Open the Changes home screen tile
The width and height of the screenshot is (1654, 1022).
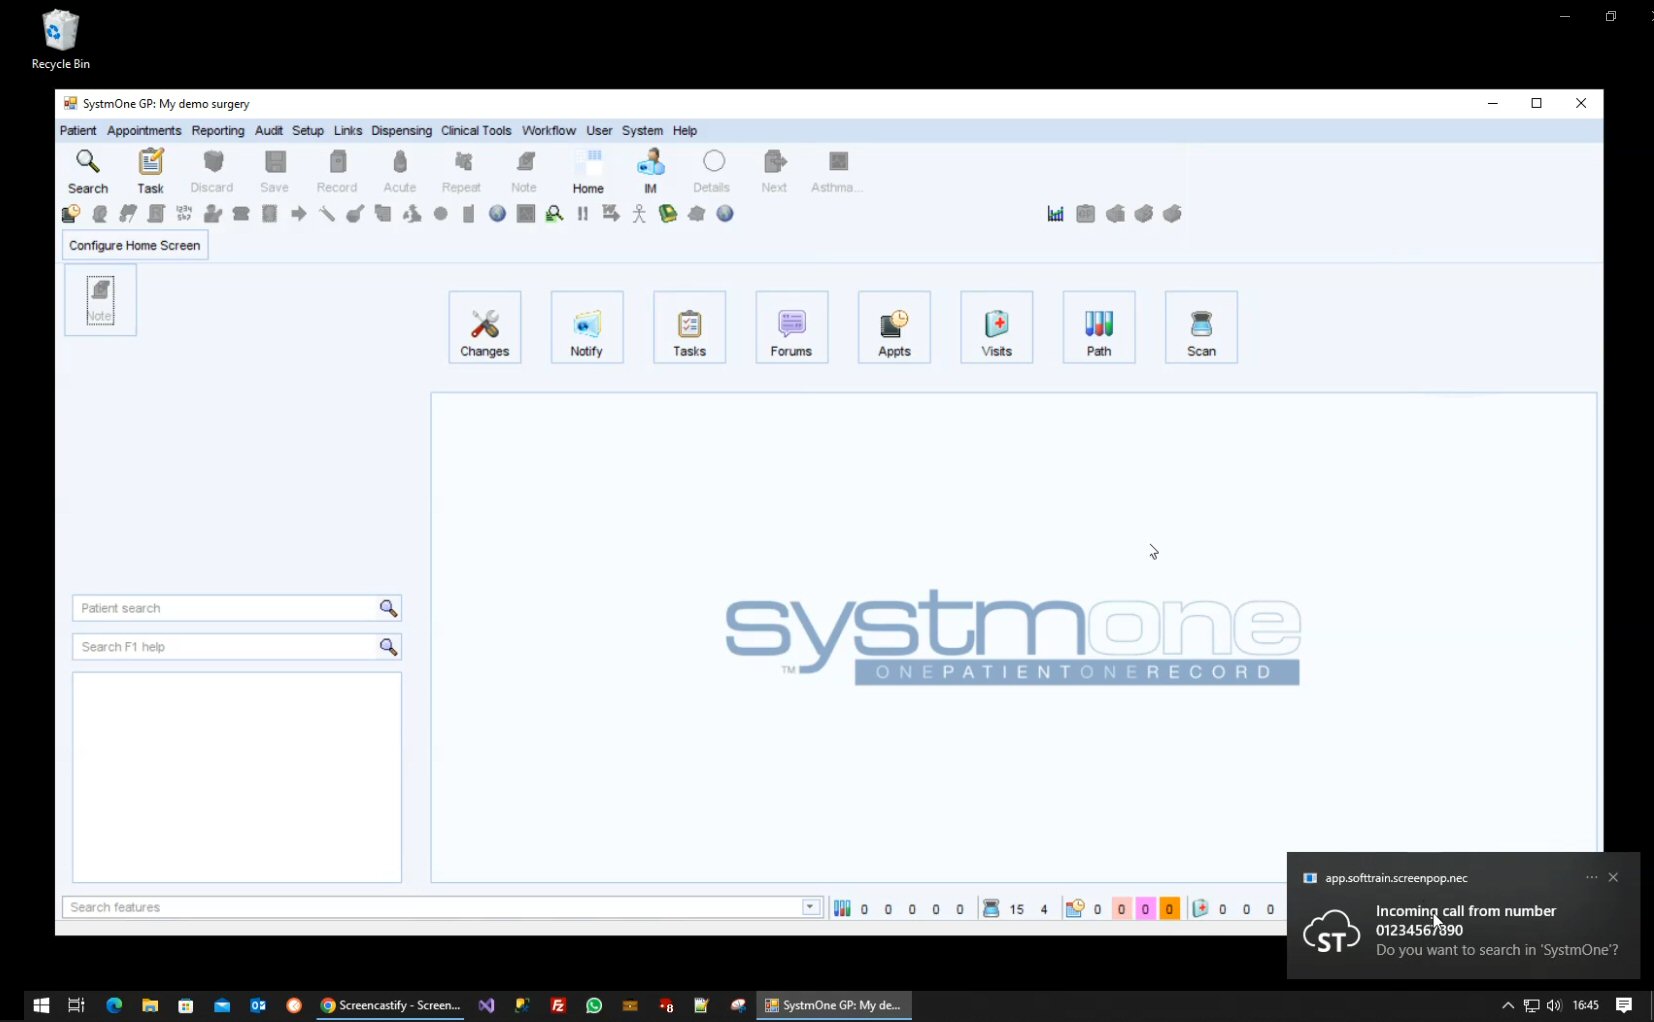click(485, 327)
